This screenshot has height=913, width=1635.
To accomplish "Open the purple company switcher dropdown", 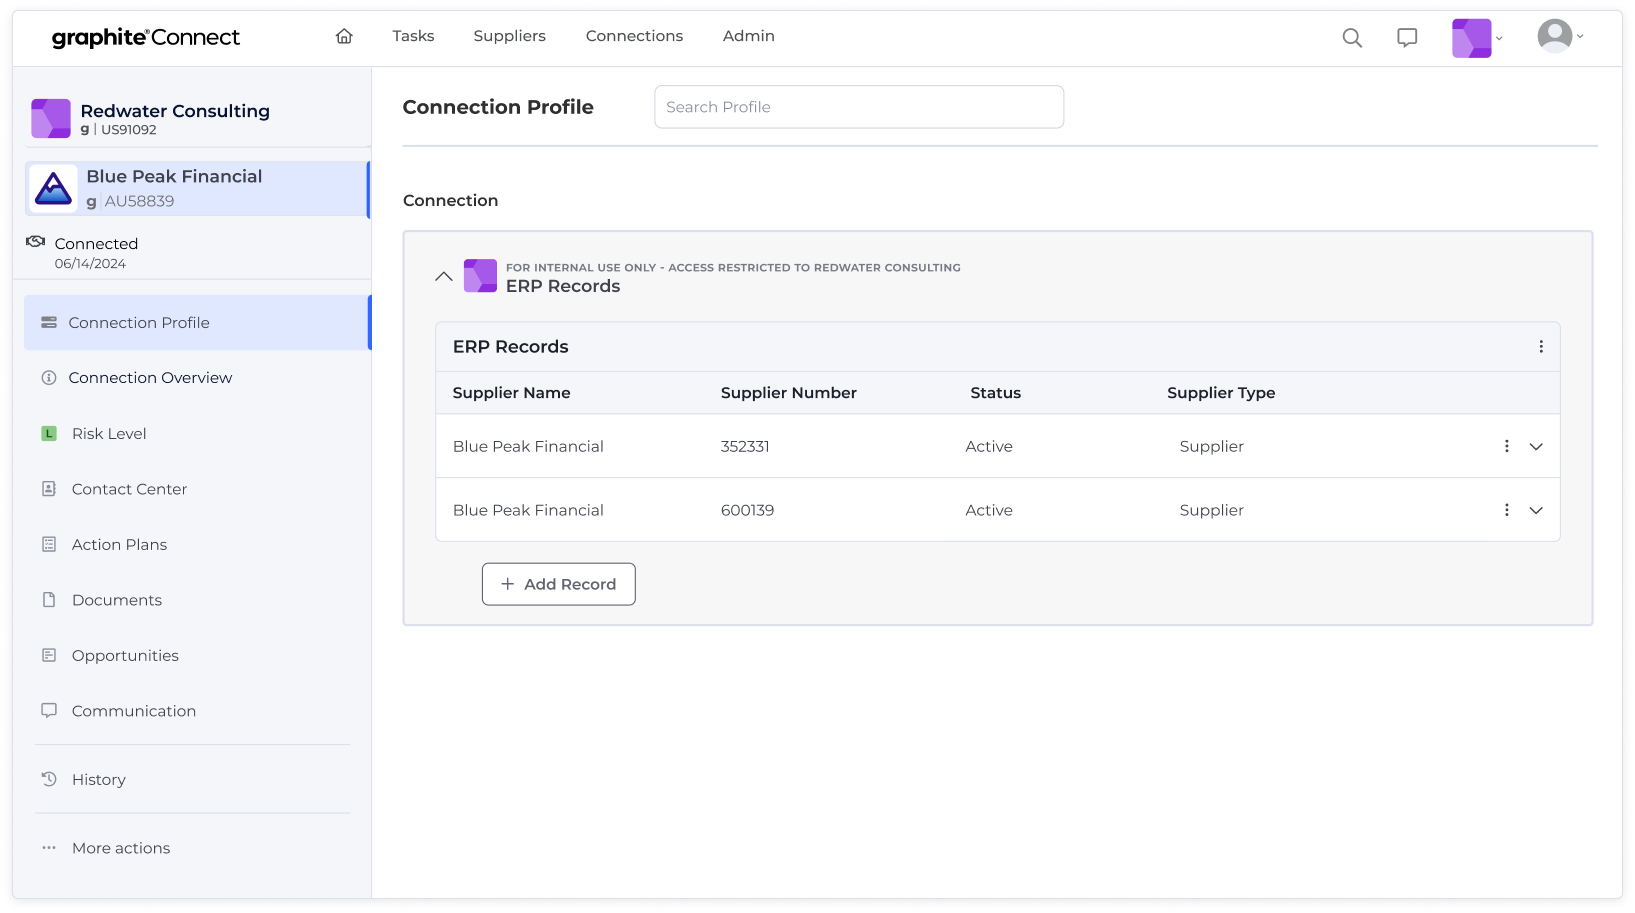I will 1477,38.
